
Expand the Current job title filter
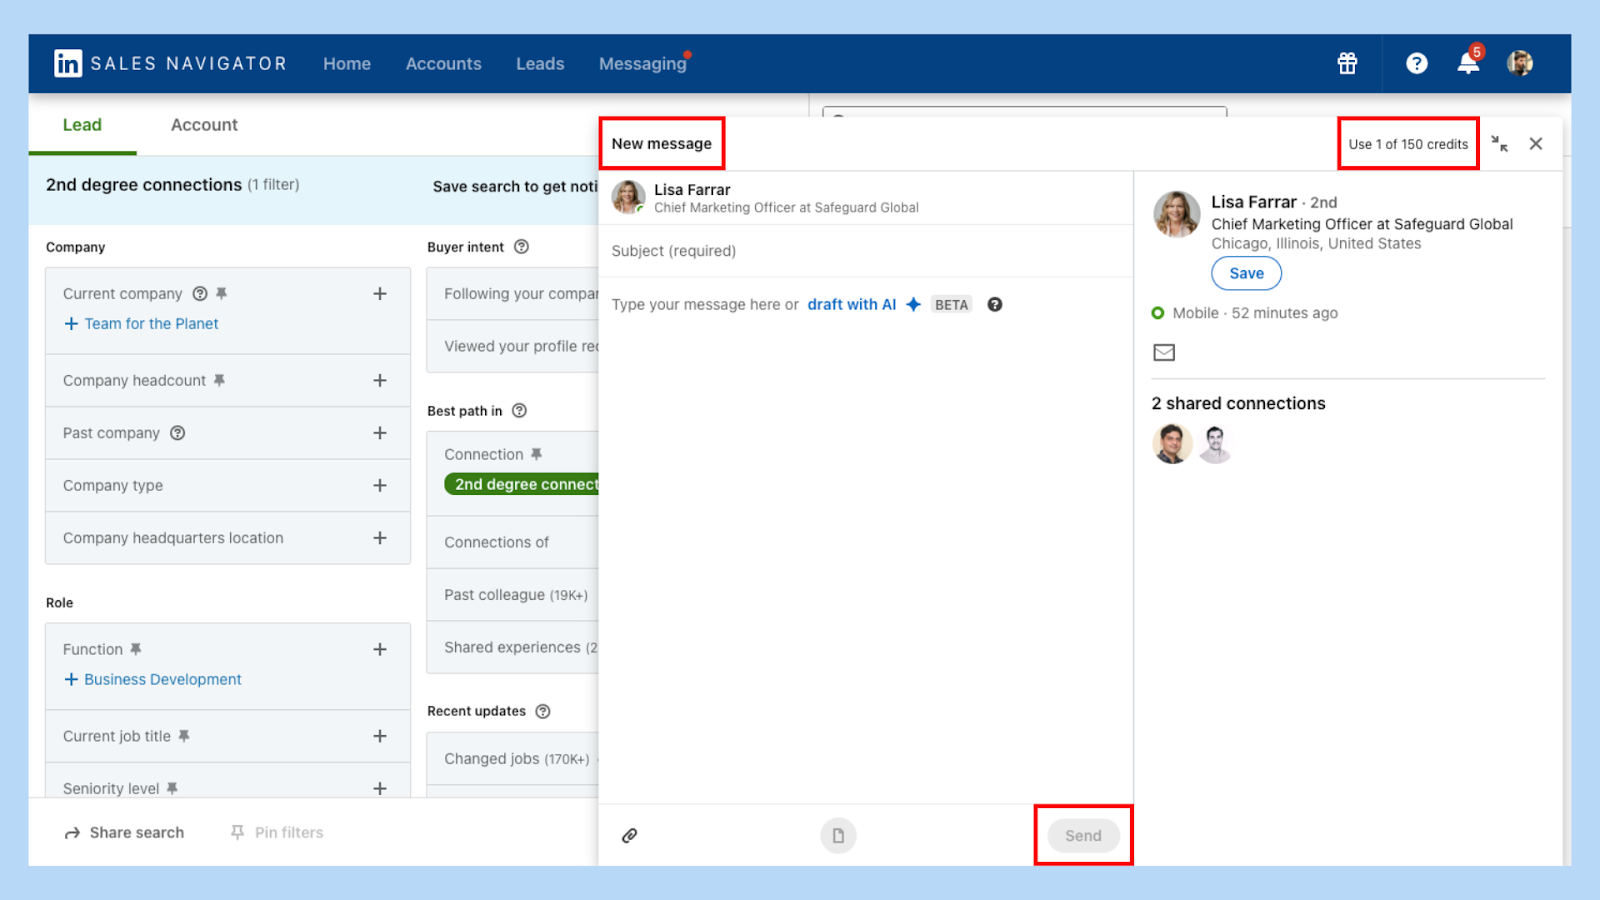380,736
